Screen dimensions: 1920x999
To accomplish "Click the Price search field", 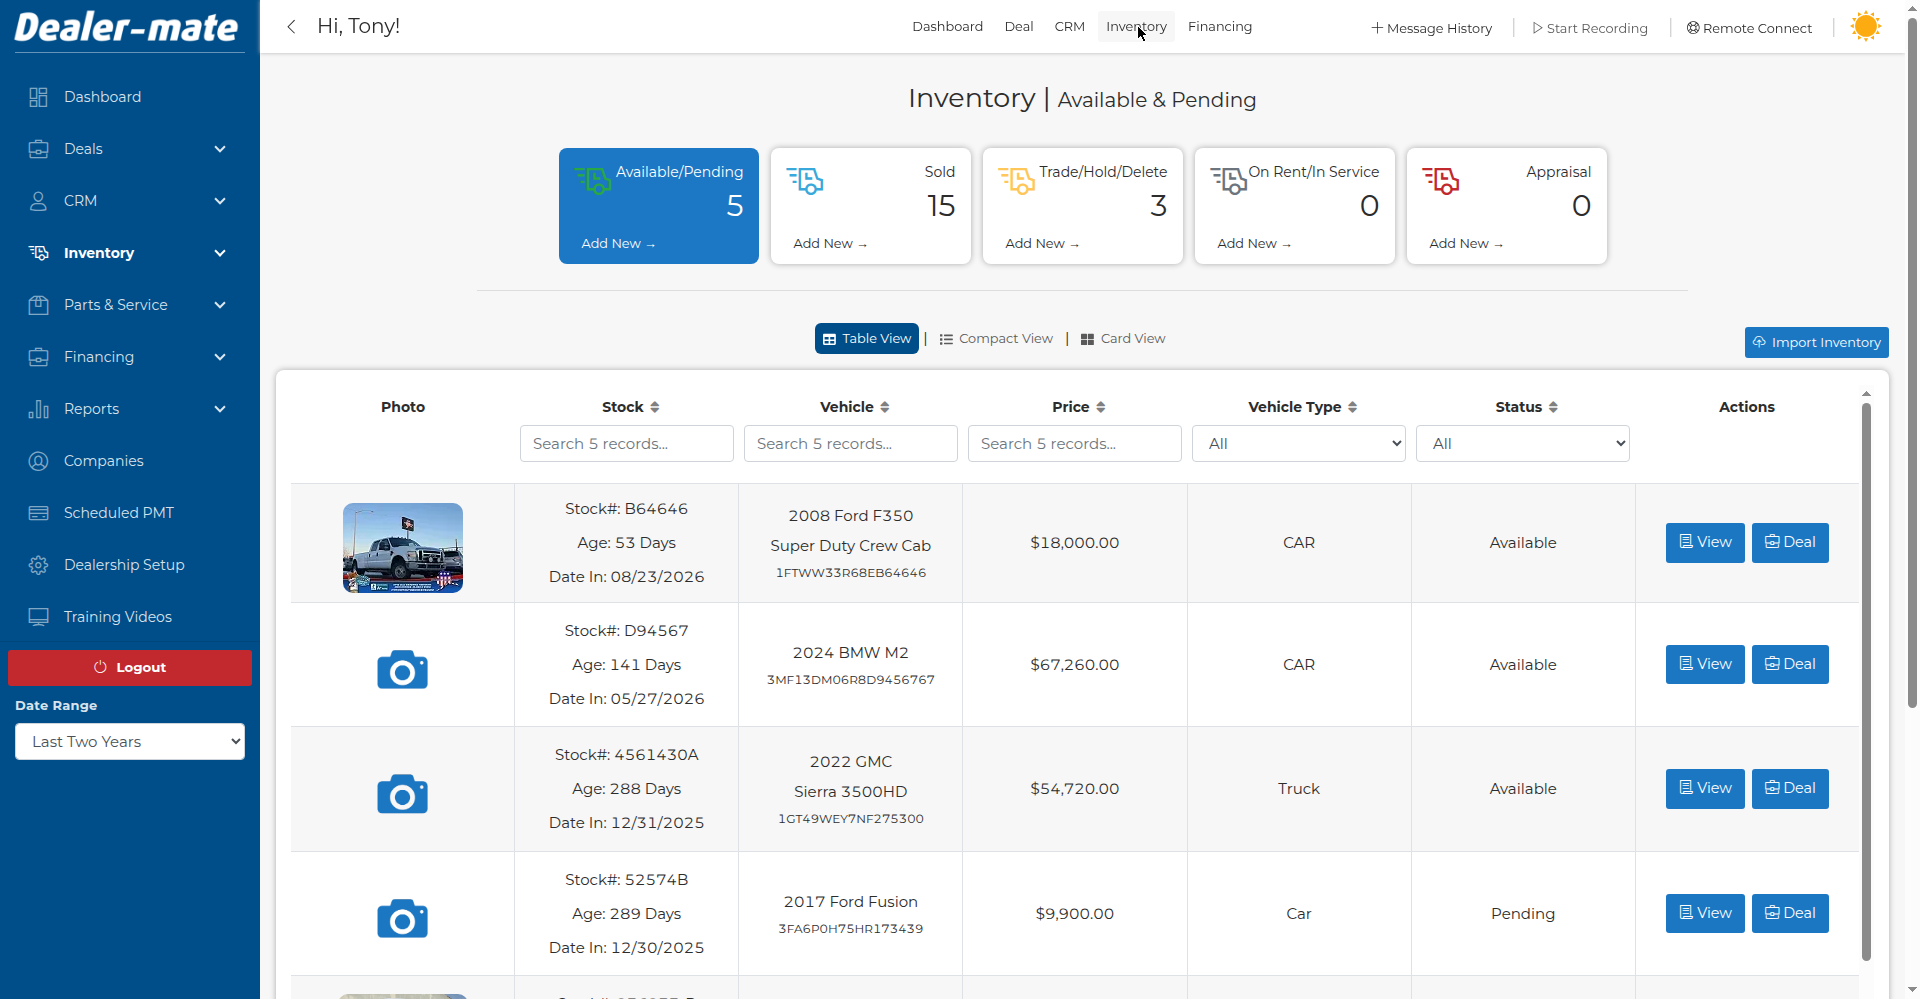I will (x=1075, y=444).
